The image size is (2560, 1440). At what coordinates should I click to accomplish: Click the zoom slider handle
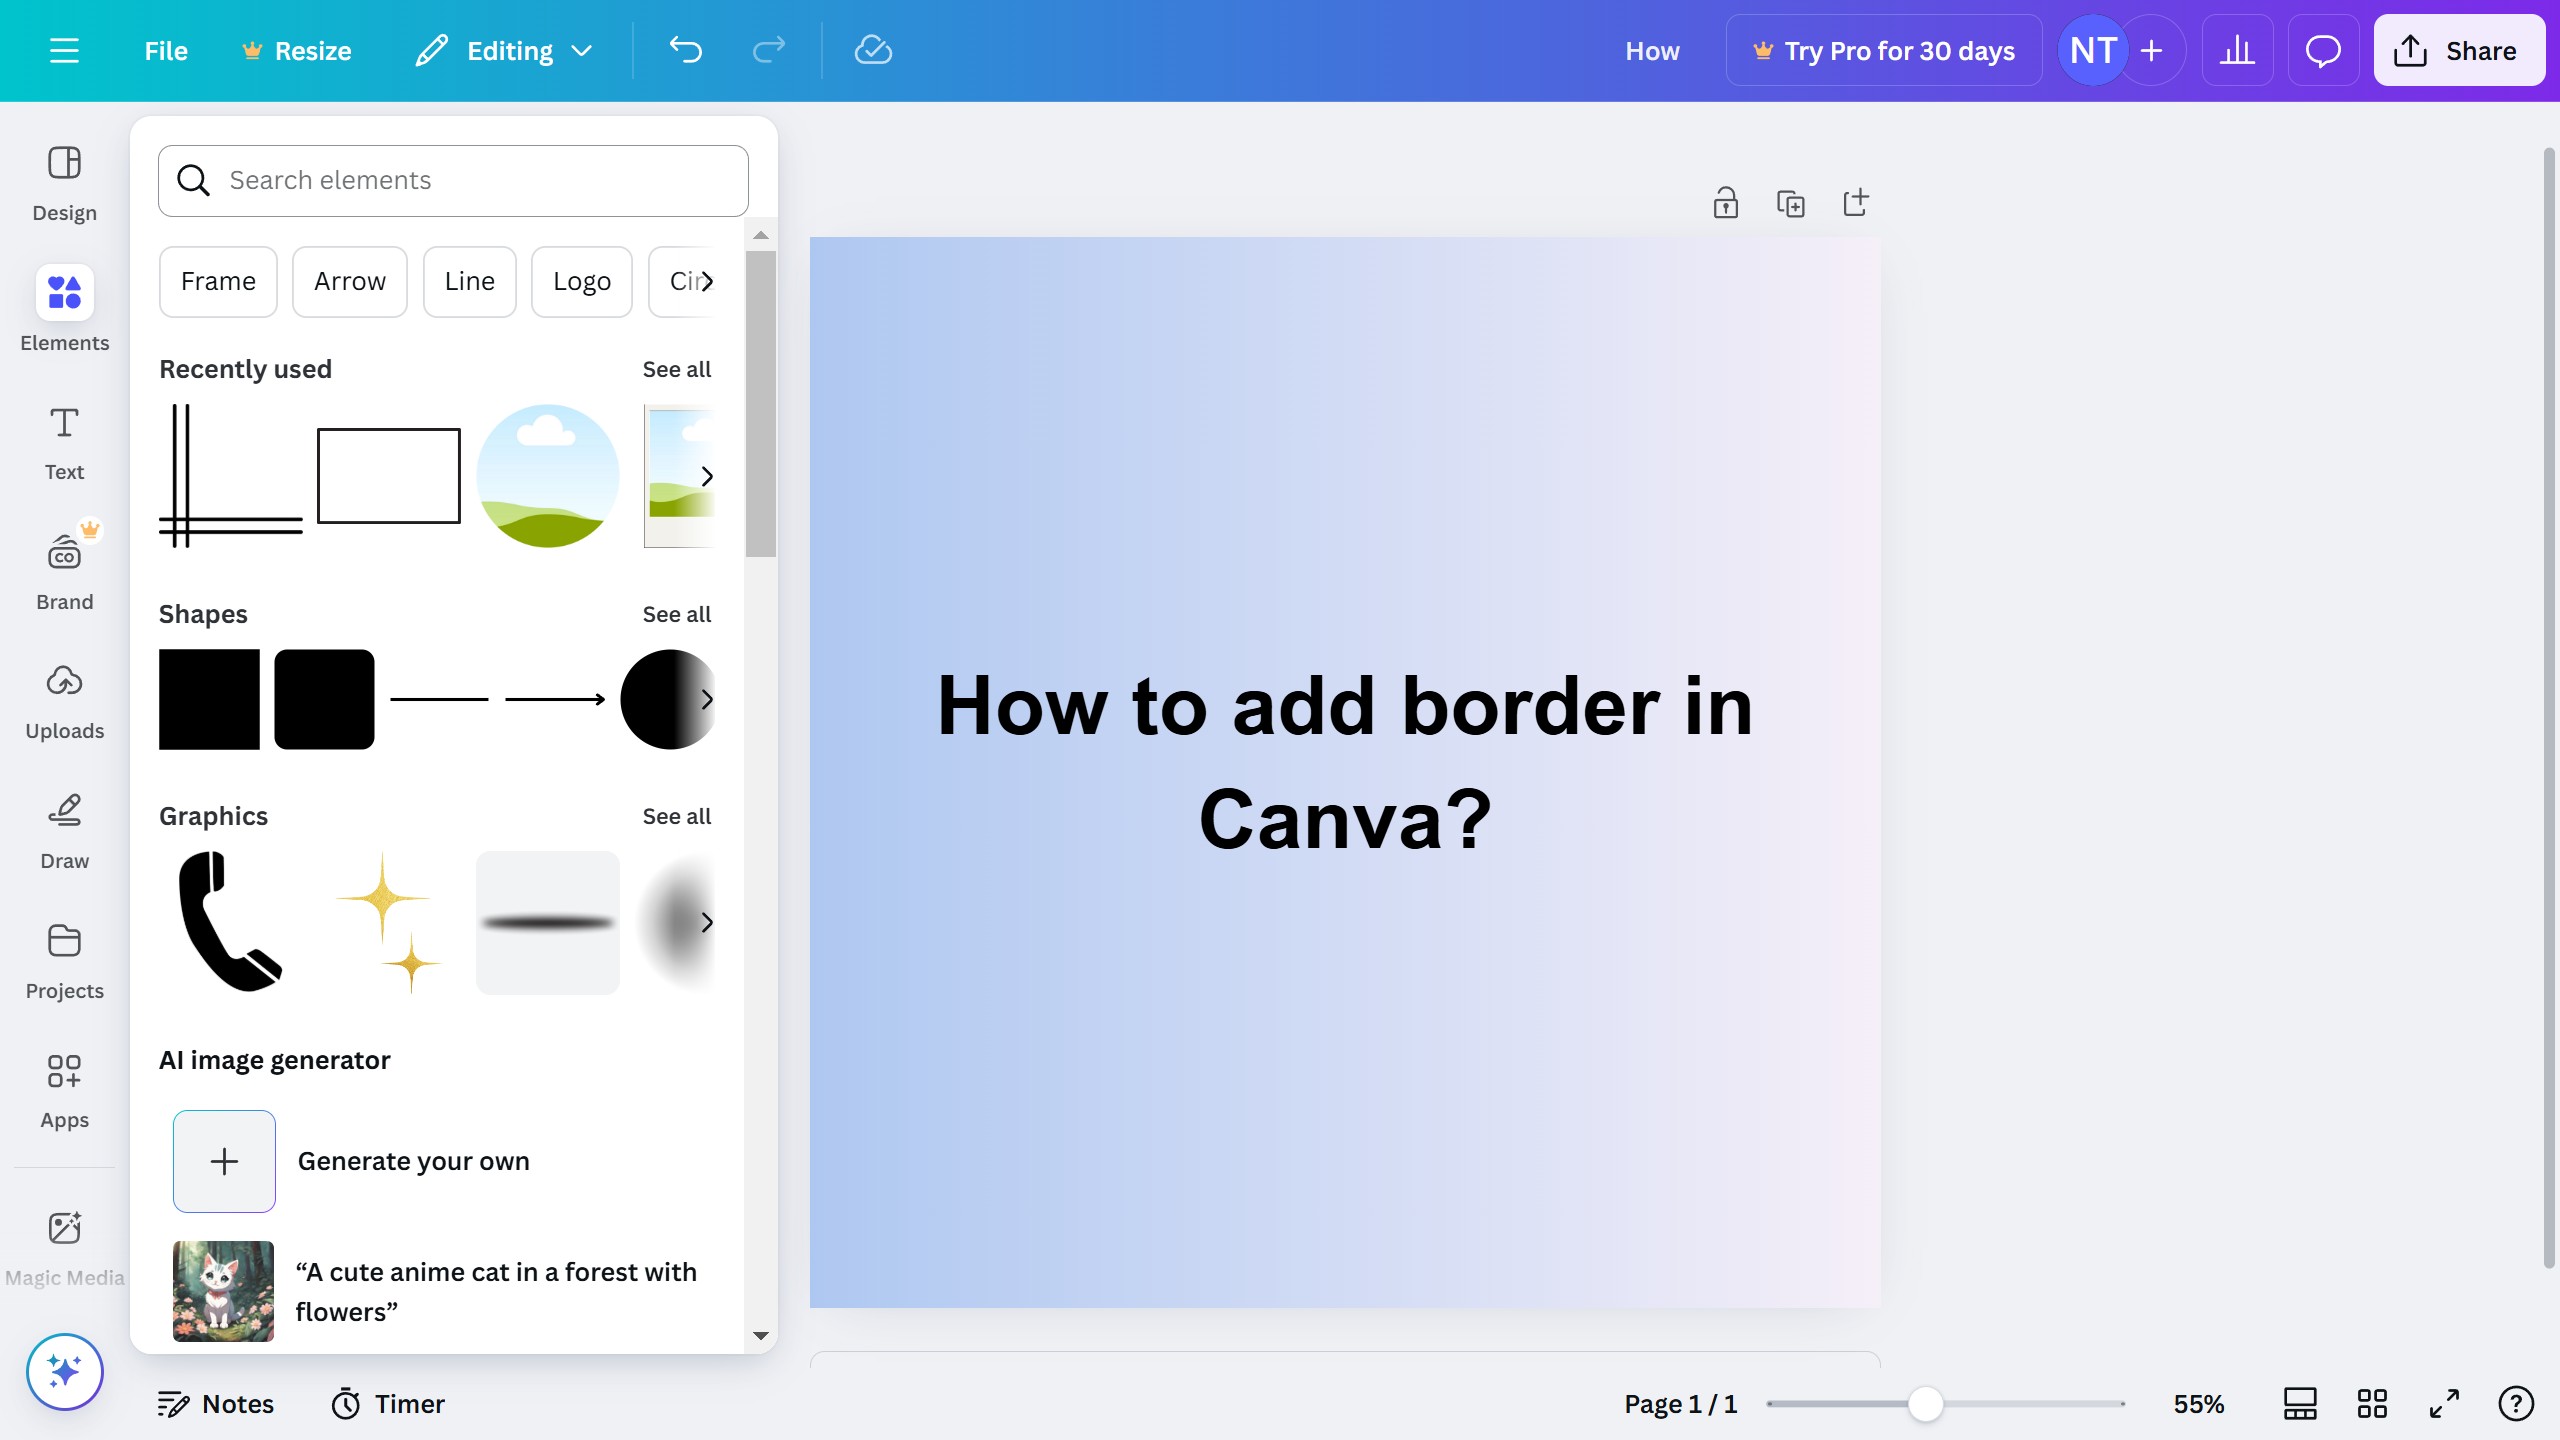tap(1925, 1403)
